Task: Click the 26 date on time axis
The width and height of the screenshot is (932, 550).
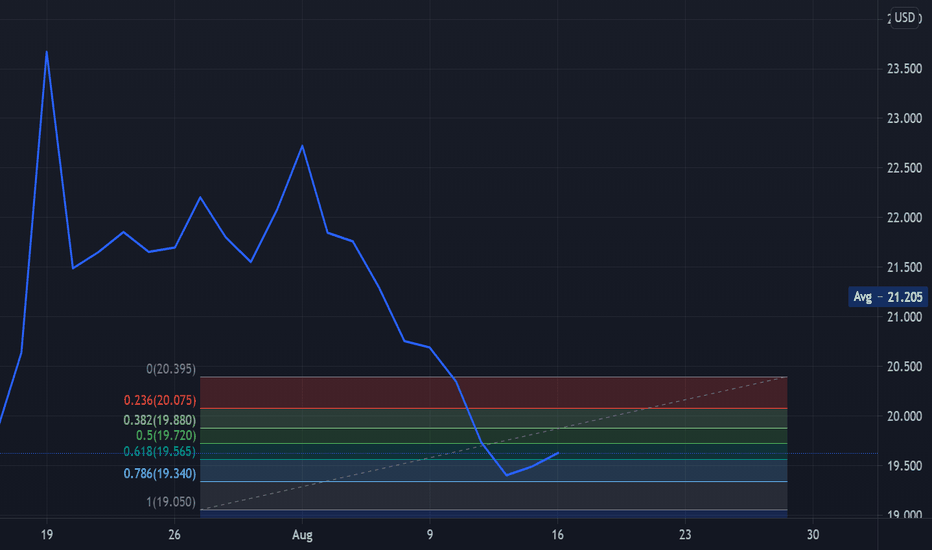Action: pos(174,535)
